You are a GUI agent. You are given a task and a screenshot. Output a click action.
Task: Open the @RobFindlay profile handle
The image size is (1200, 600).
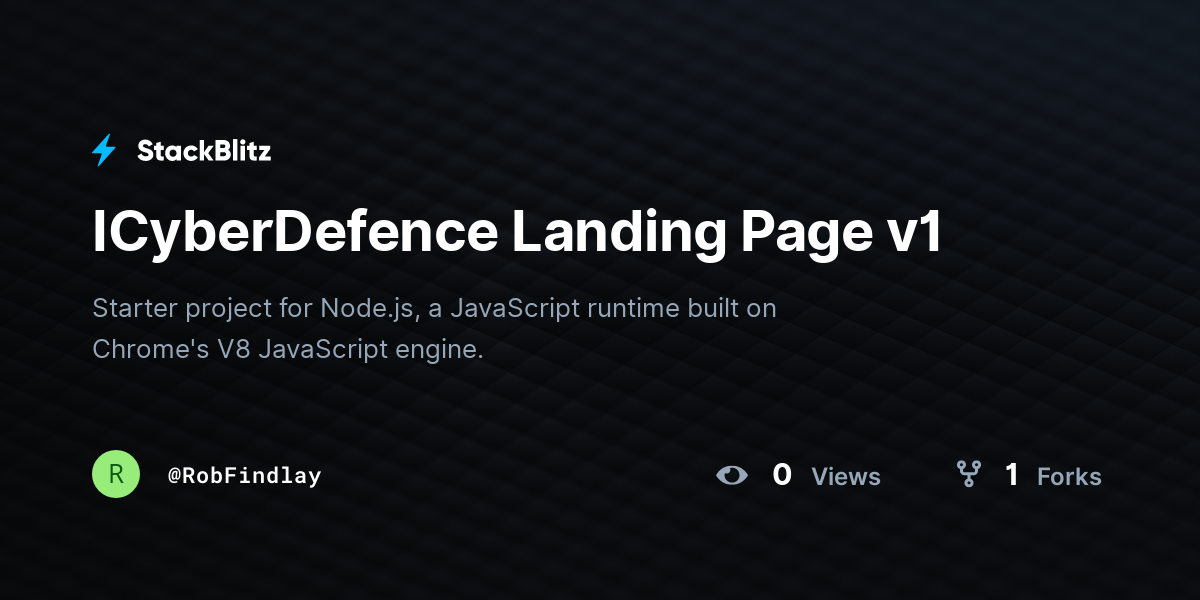coord(245,476)
